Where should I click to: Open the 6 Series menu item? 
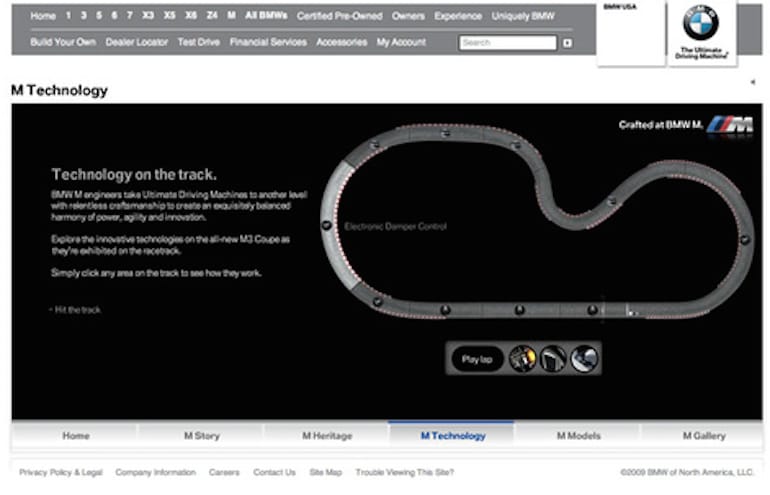coord(114,16)
